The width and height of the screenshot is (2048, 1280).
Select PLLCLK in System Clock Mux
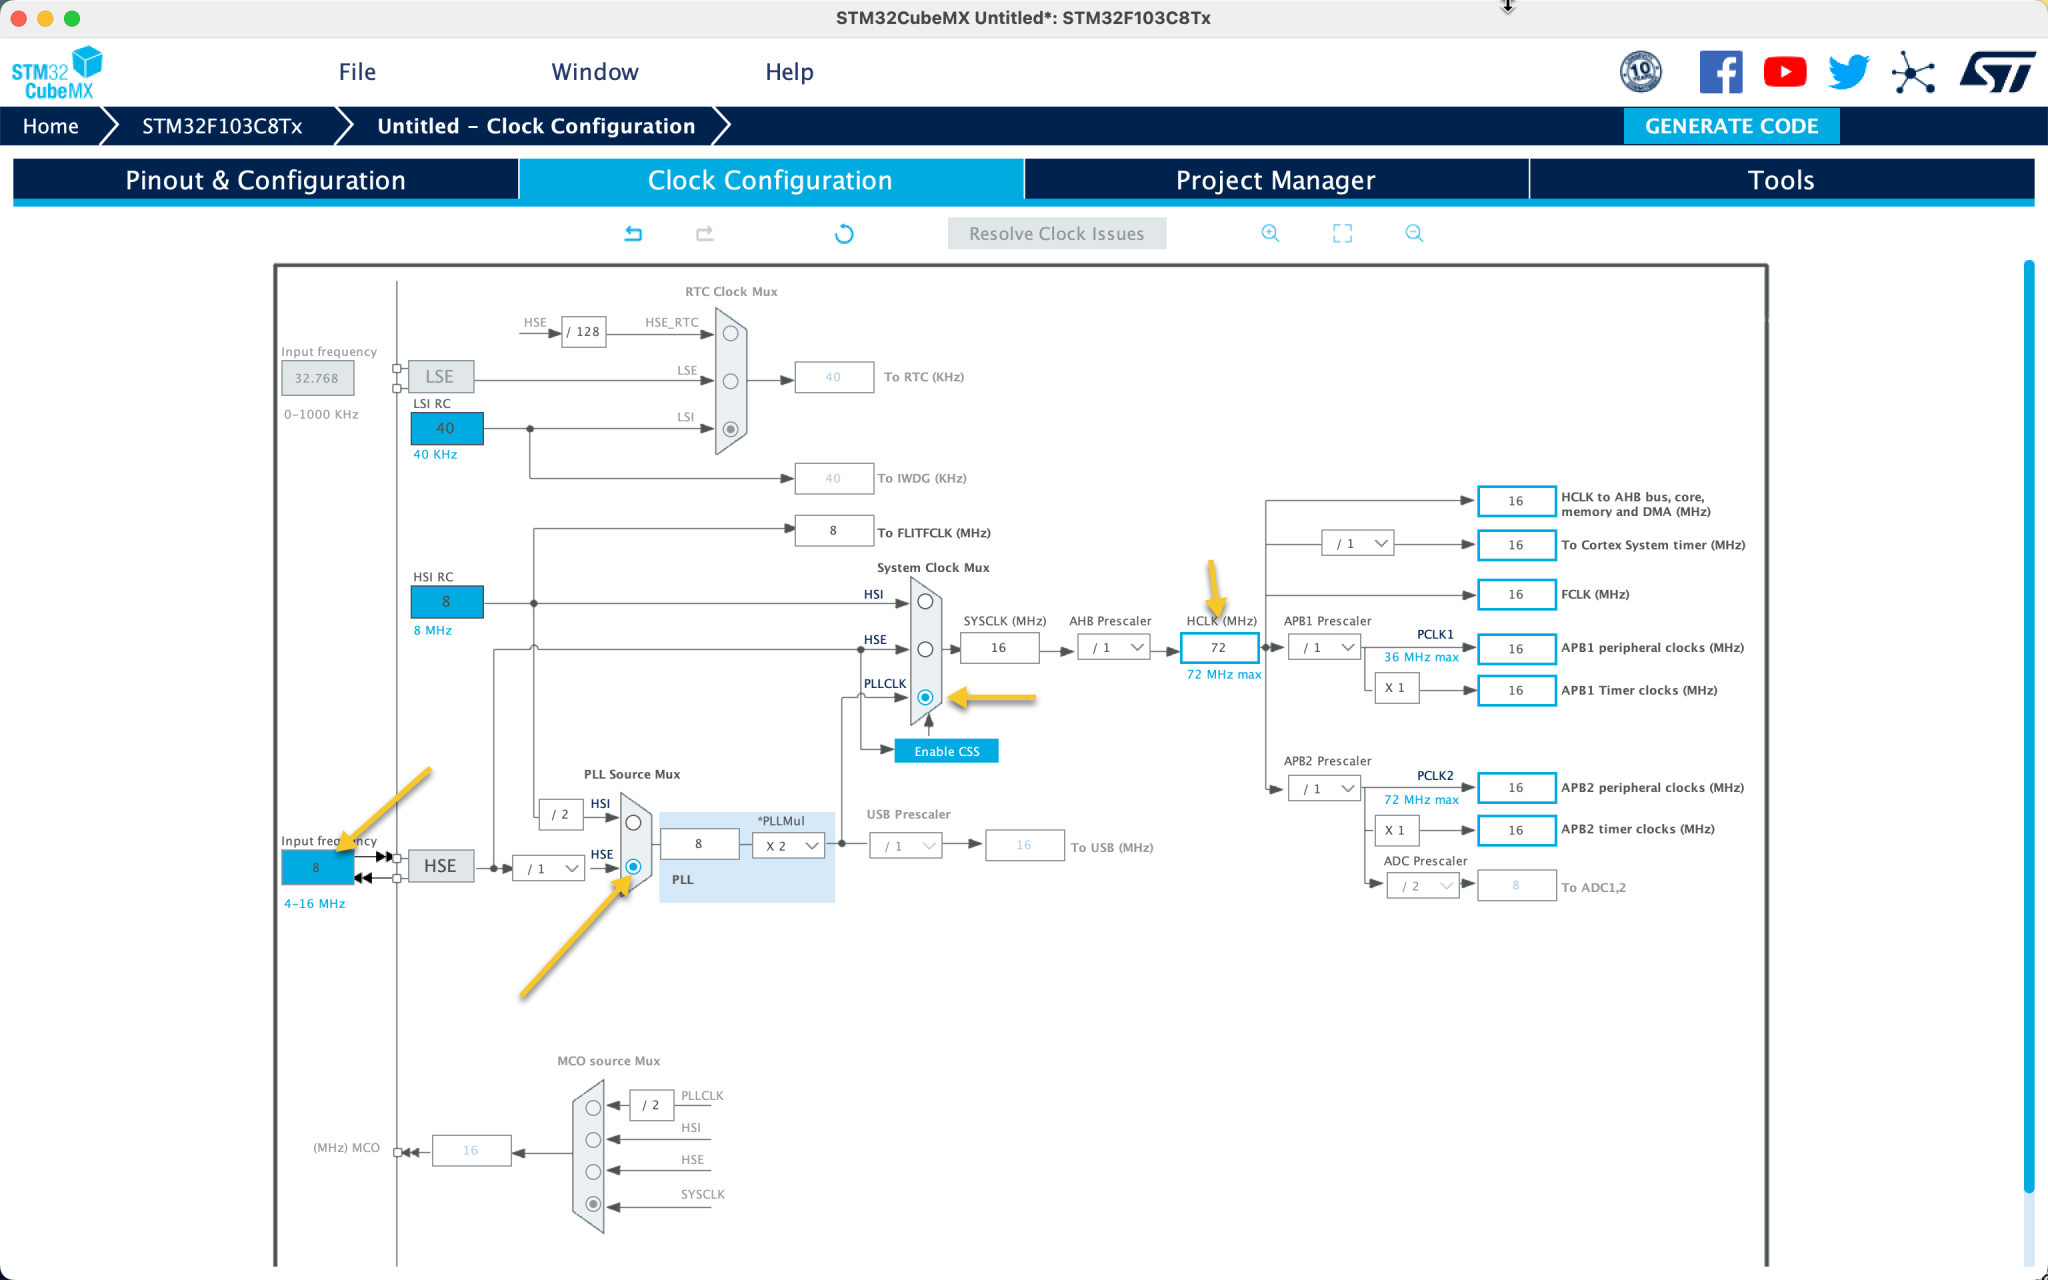tap(925, 697)
